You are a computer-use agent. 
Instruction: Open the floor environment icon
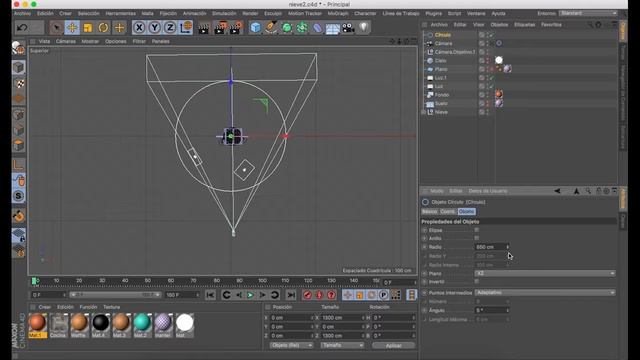[333, 28]
